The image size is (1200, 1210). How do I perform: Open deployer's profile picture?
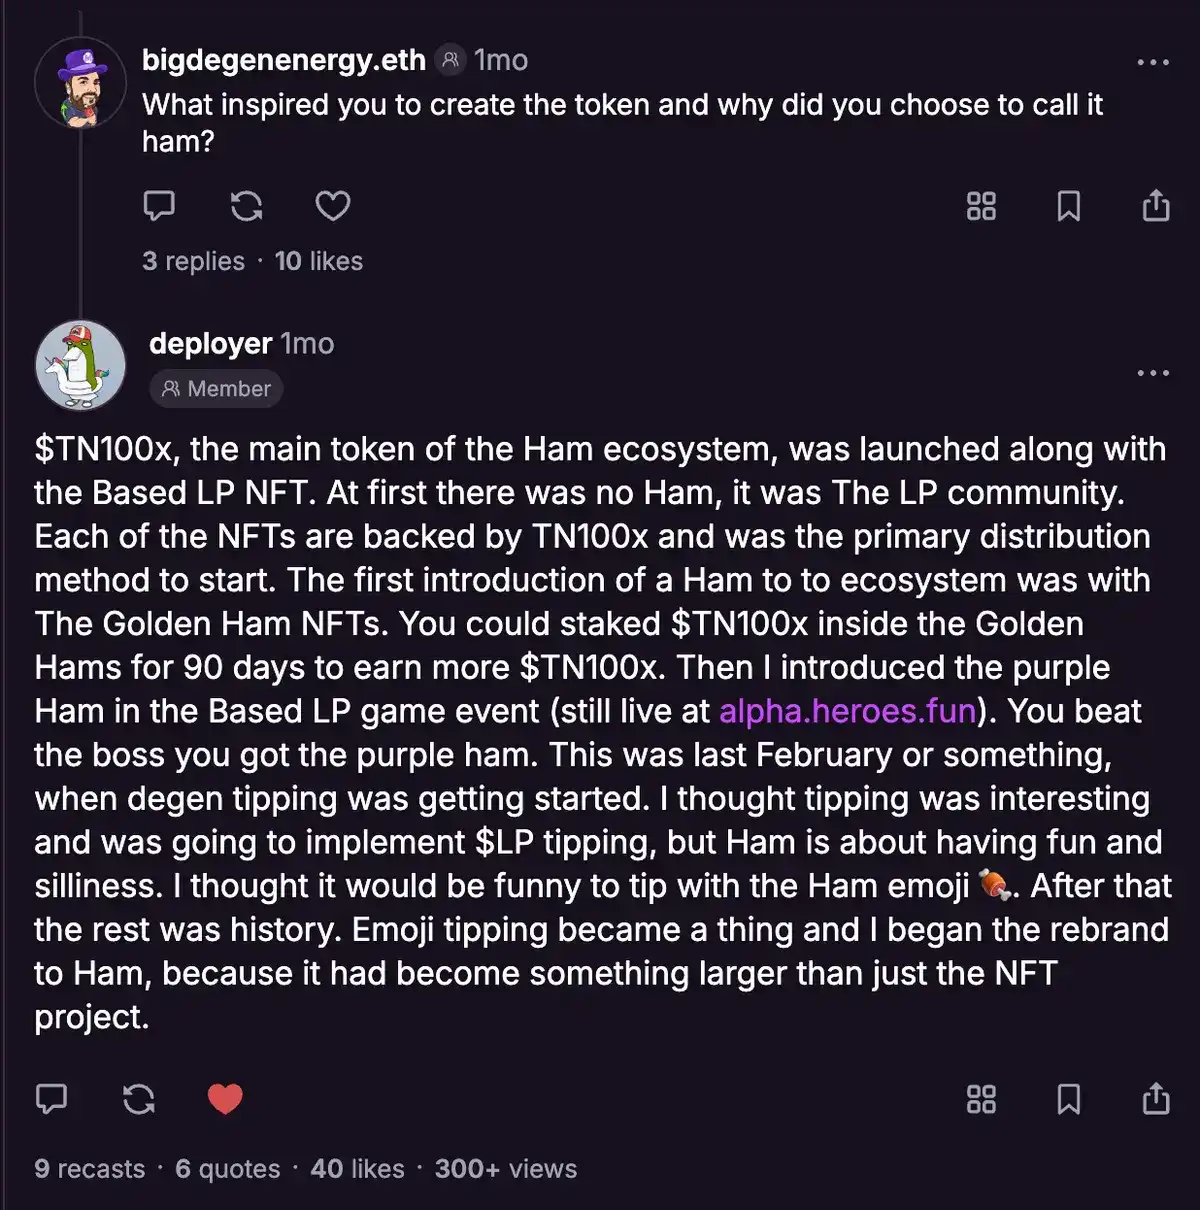pyautogui.click(x=80, y=366)
